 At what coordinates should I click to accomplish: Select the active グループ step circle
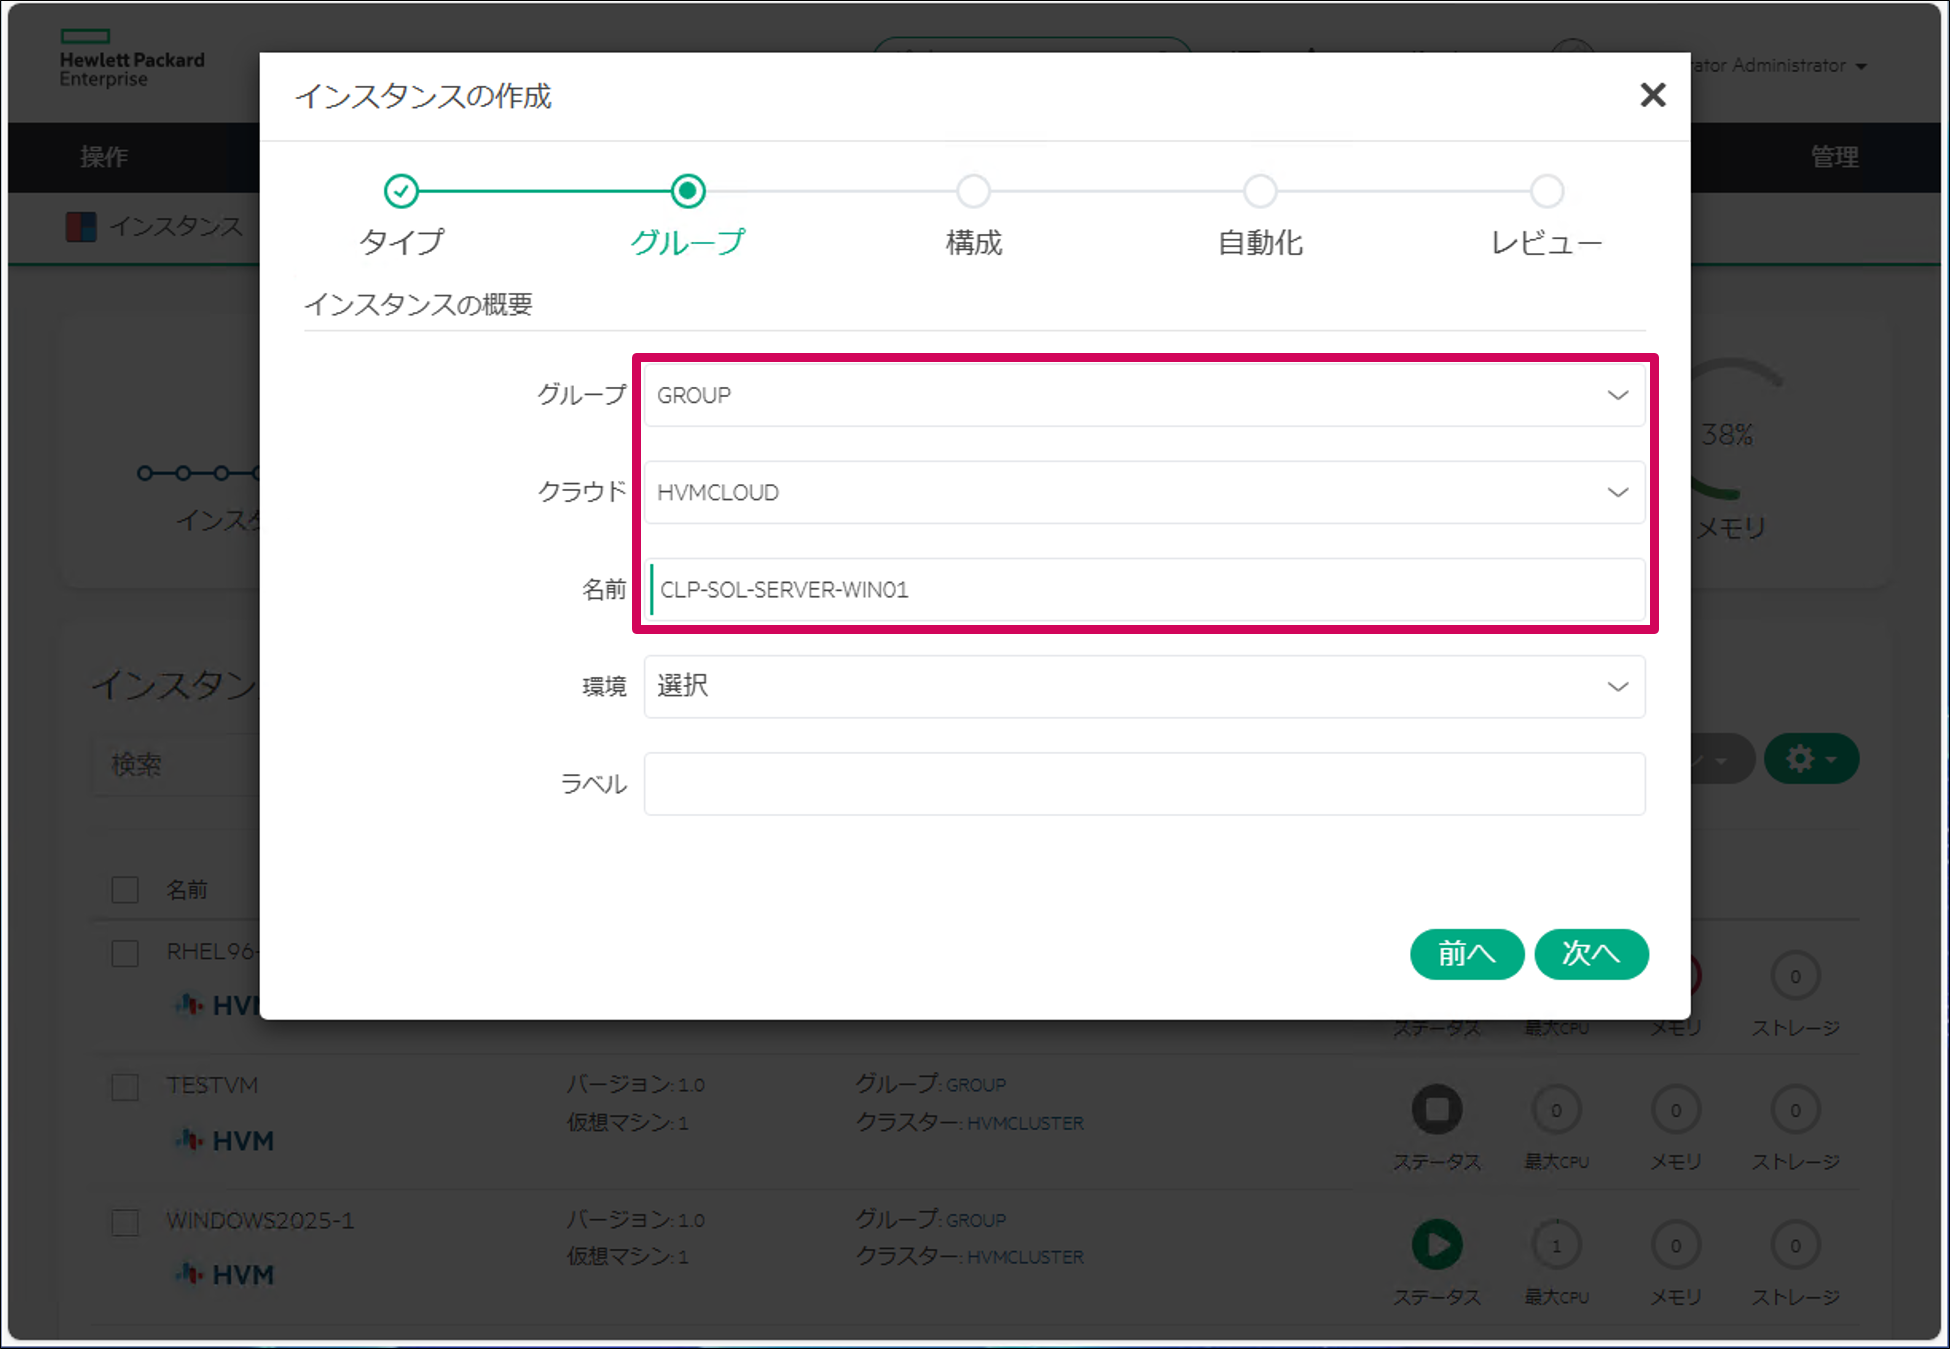(687, 191)
